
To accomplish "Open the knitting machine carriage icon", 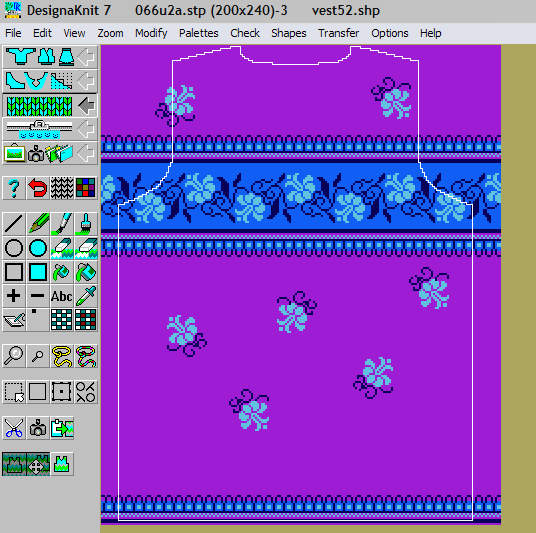I will (x=39, y=129).
